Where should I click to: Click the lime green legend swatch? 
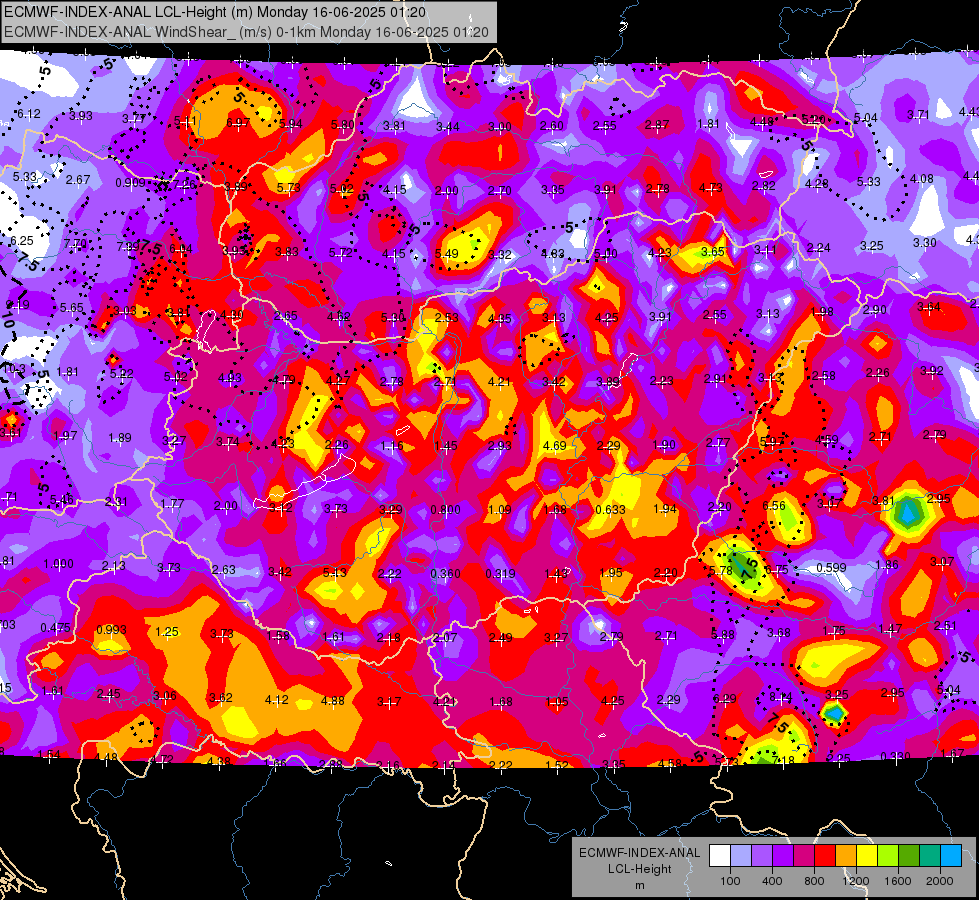point(888,855)
